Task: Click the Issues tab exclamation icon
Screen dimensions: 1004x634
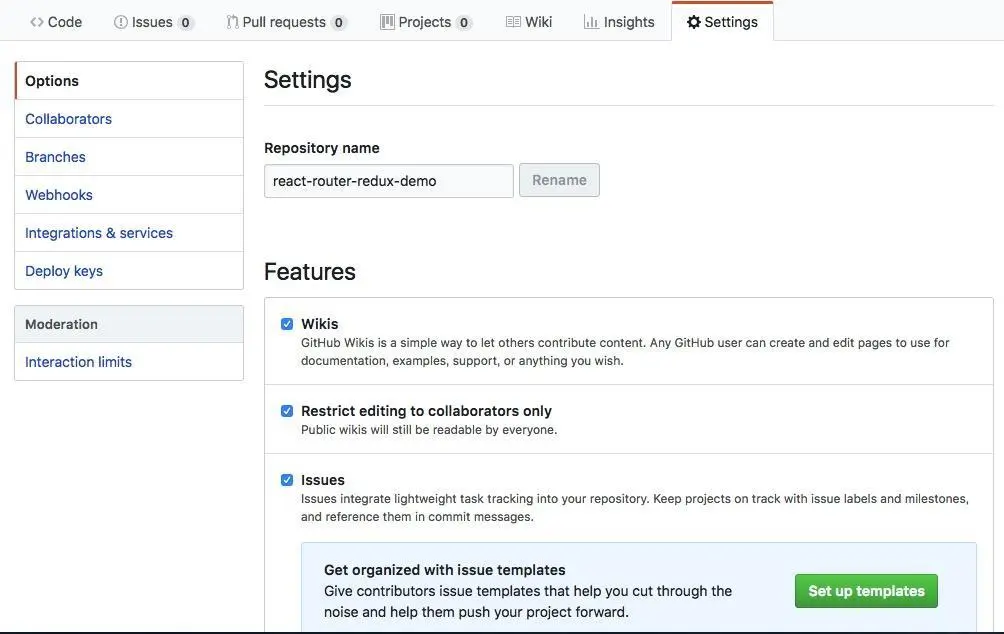Action: click(x=121, y=22)
